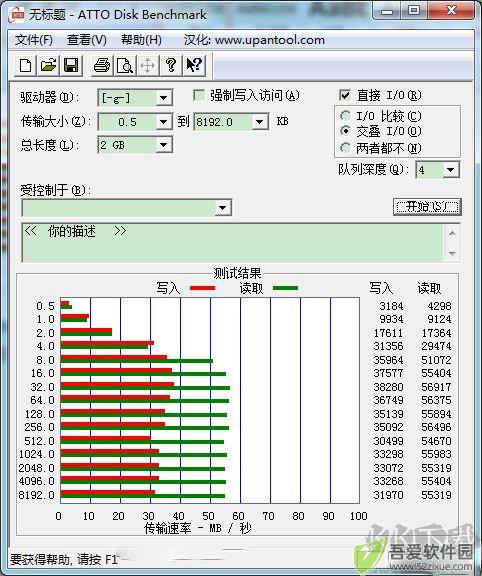Click read value 55983 for 1024.0 row
This screenshot has width=482, height=576.
(x=436, y=454)
